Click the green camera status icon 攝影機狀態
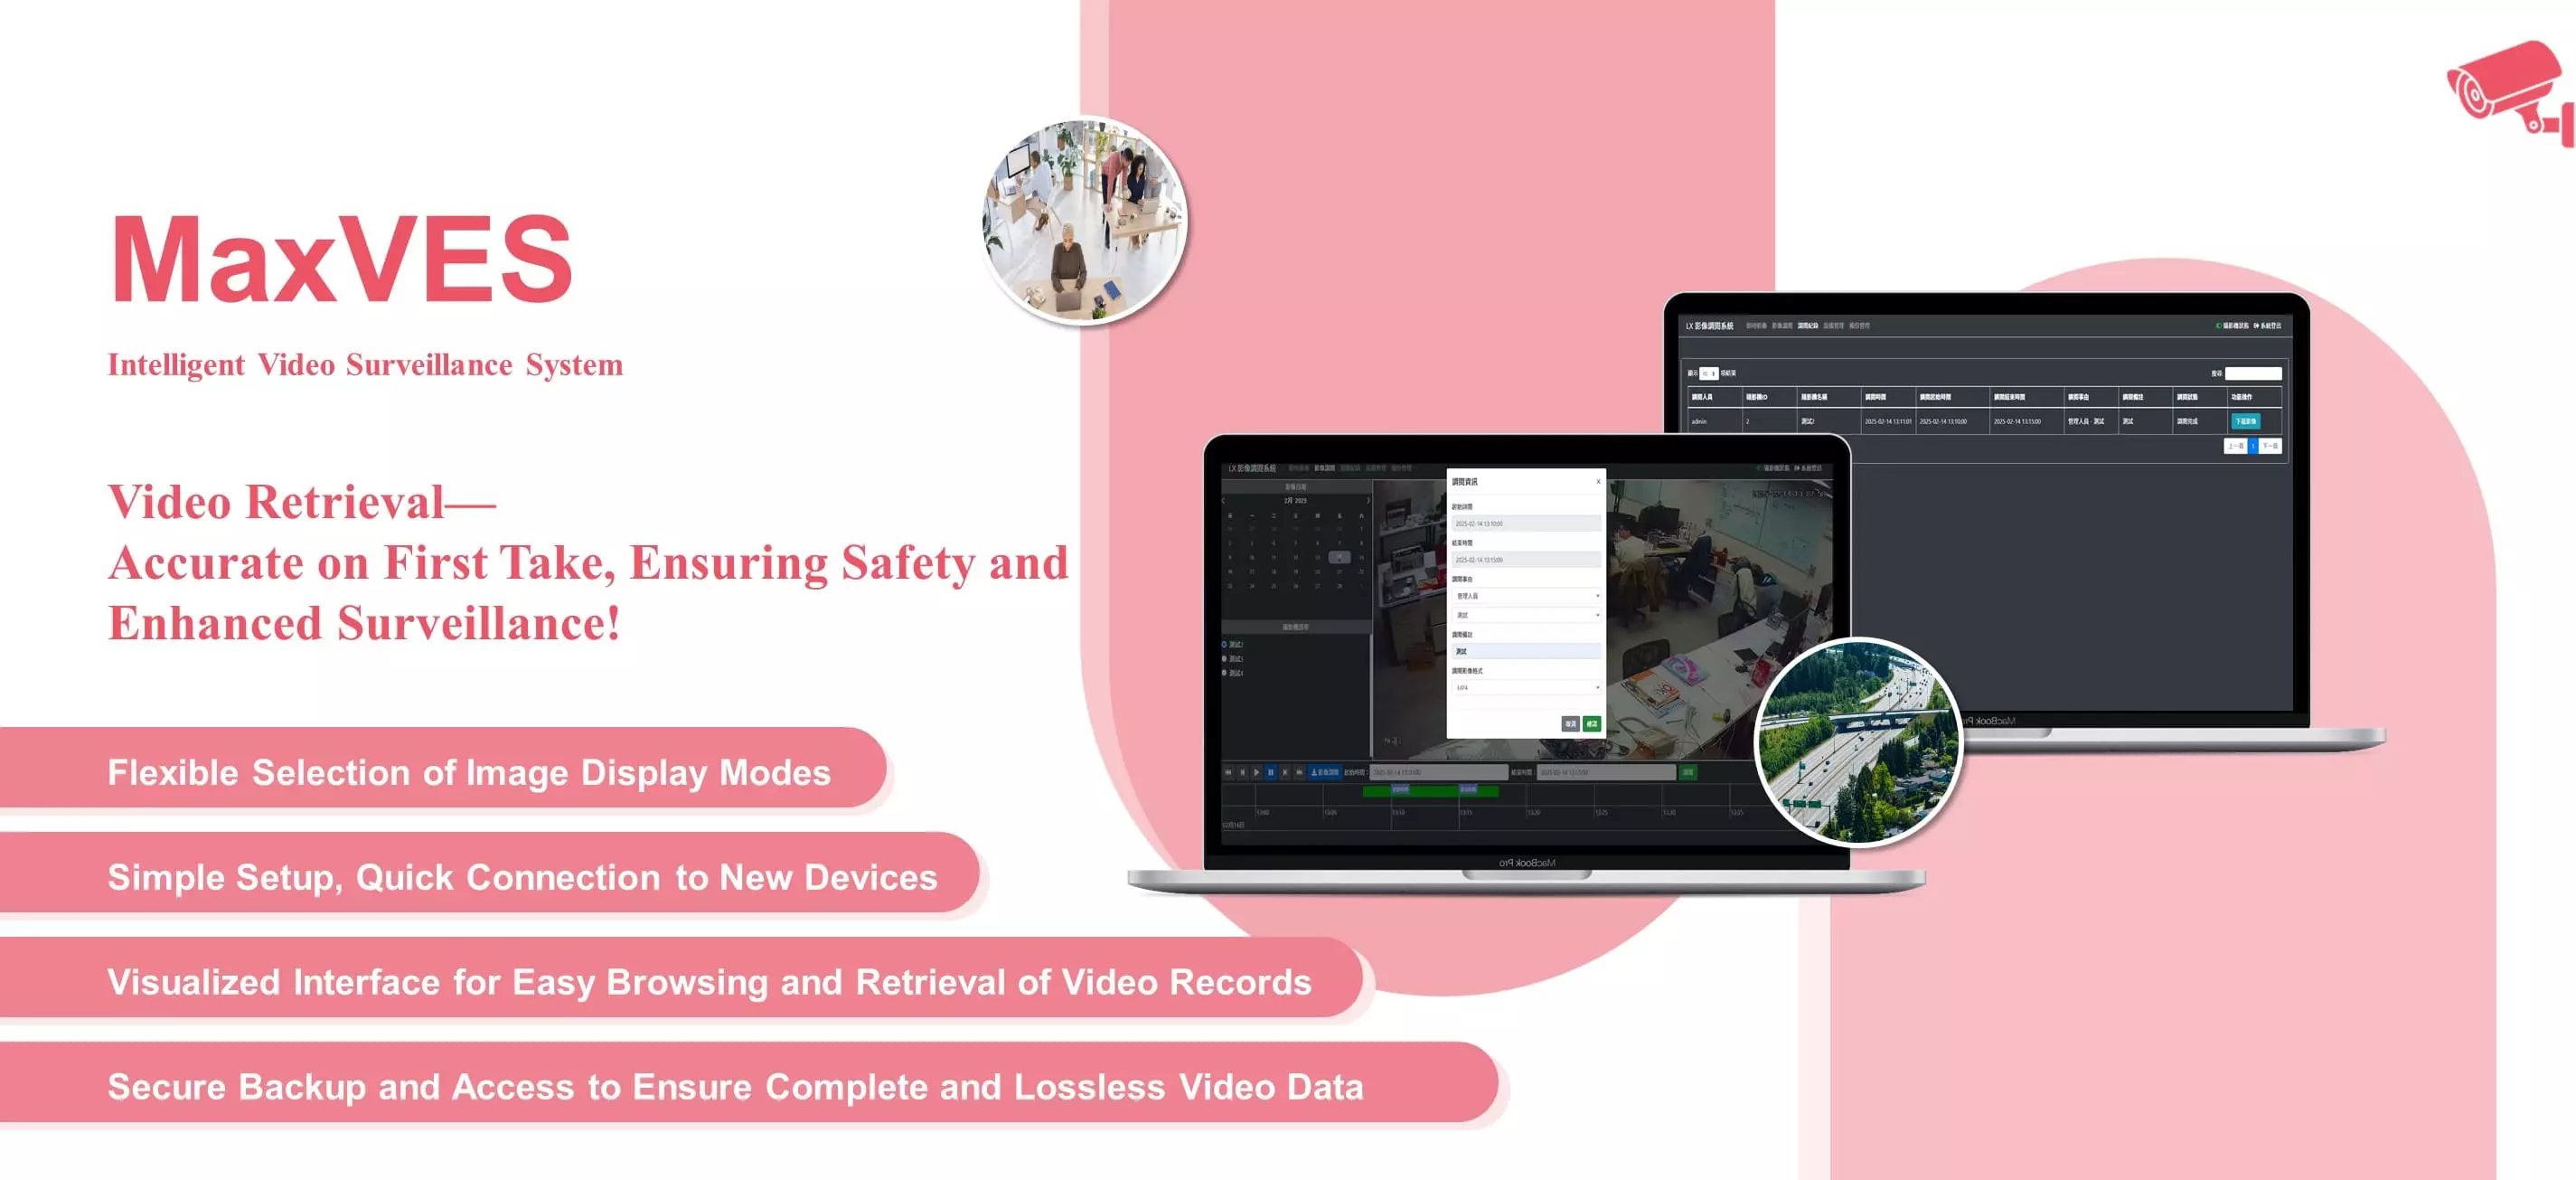Viewport: 2576px width, 1180px height. pos(2219,327)
